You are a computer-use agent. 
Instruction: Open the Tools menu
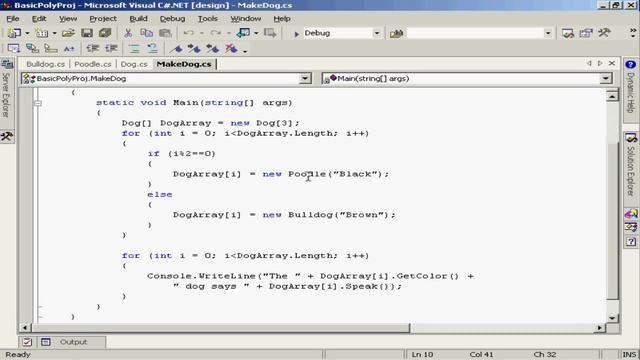[x=208, y=19]
